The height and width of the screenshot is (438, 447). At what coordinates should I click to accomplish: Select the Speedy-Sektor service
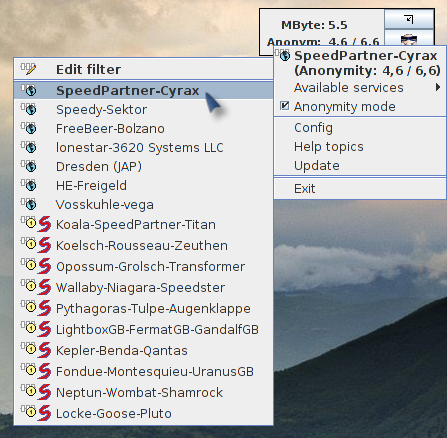tap(143, 110)
